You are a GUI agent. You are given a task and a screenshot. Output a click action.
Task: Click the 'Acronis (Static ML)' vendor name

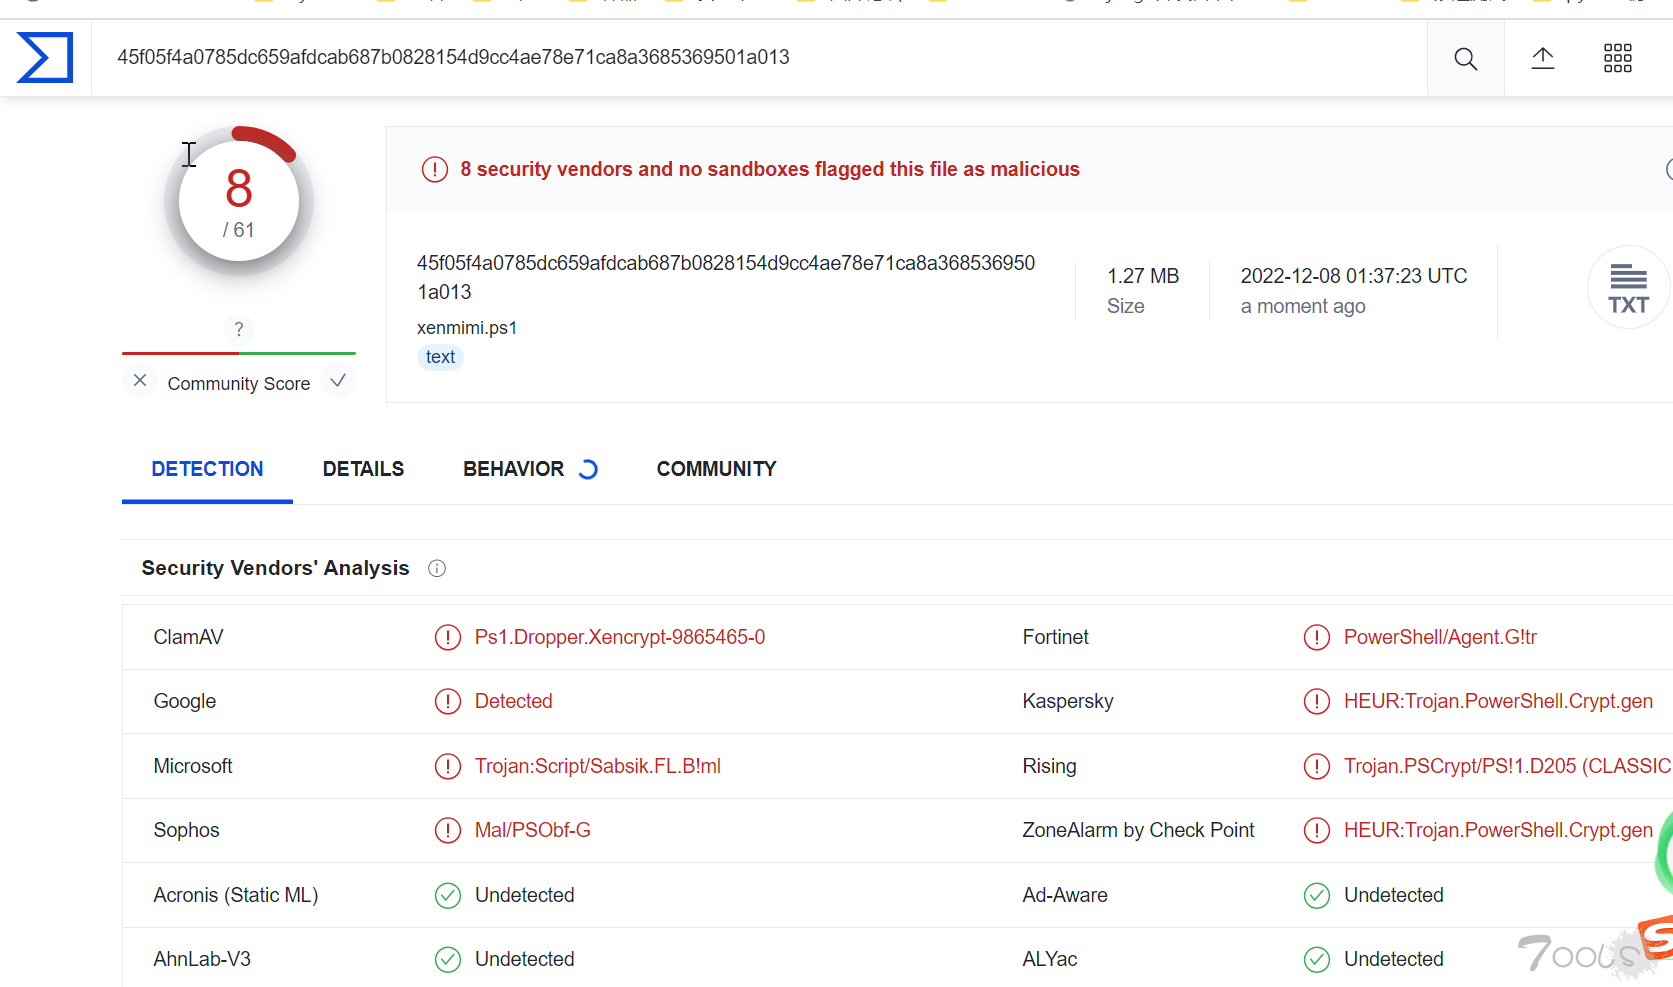(x=236, y=895)
